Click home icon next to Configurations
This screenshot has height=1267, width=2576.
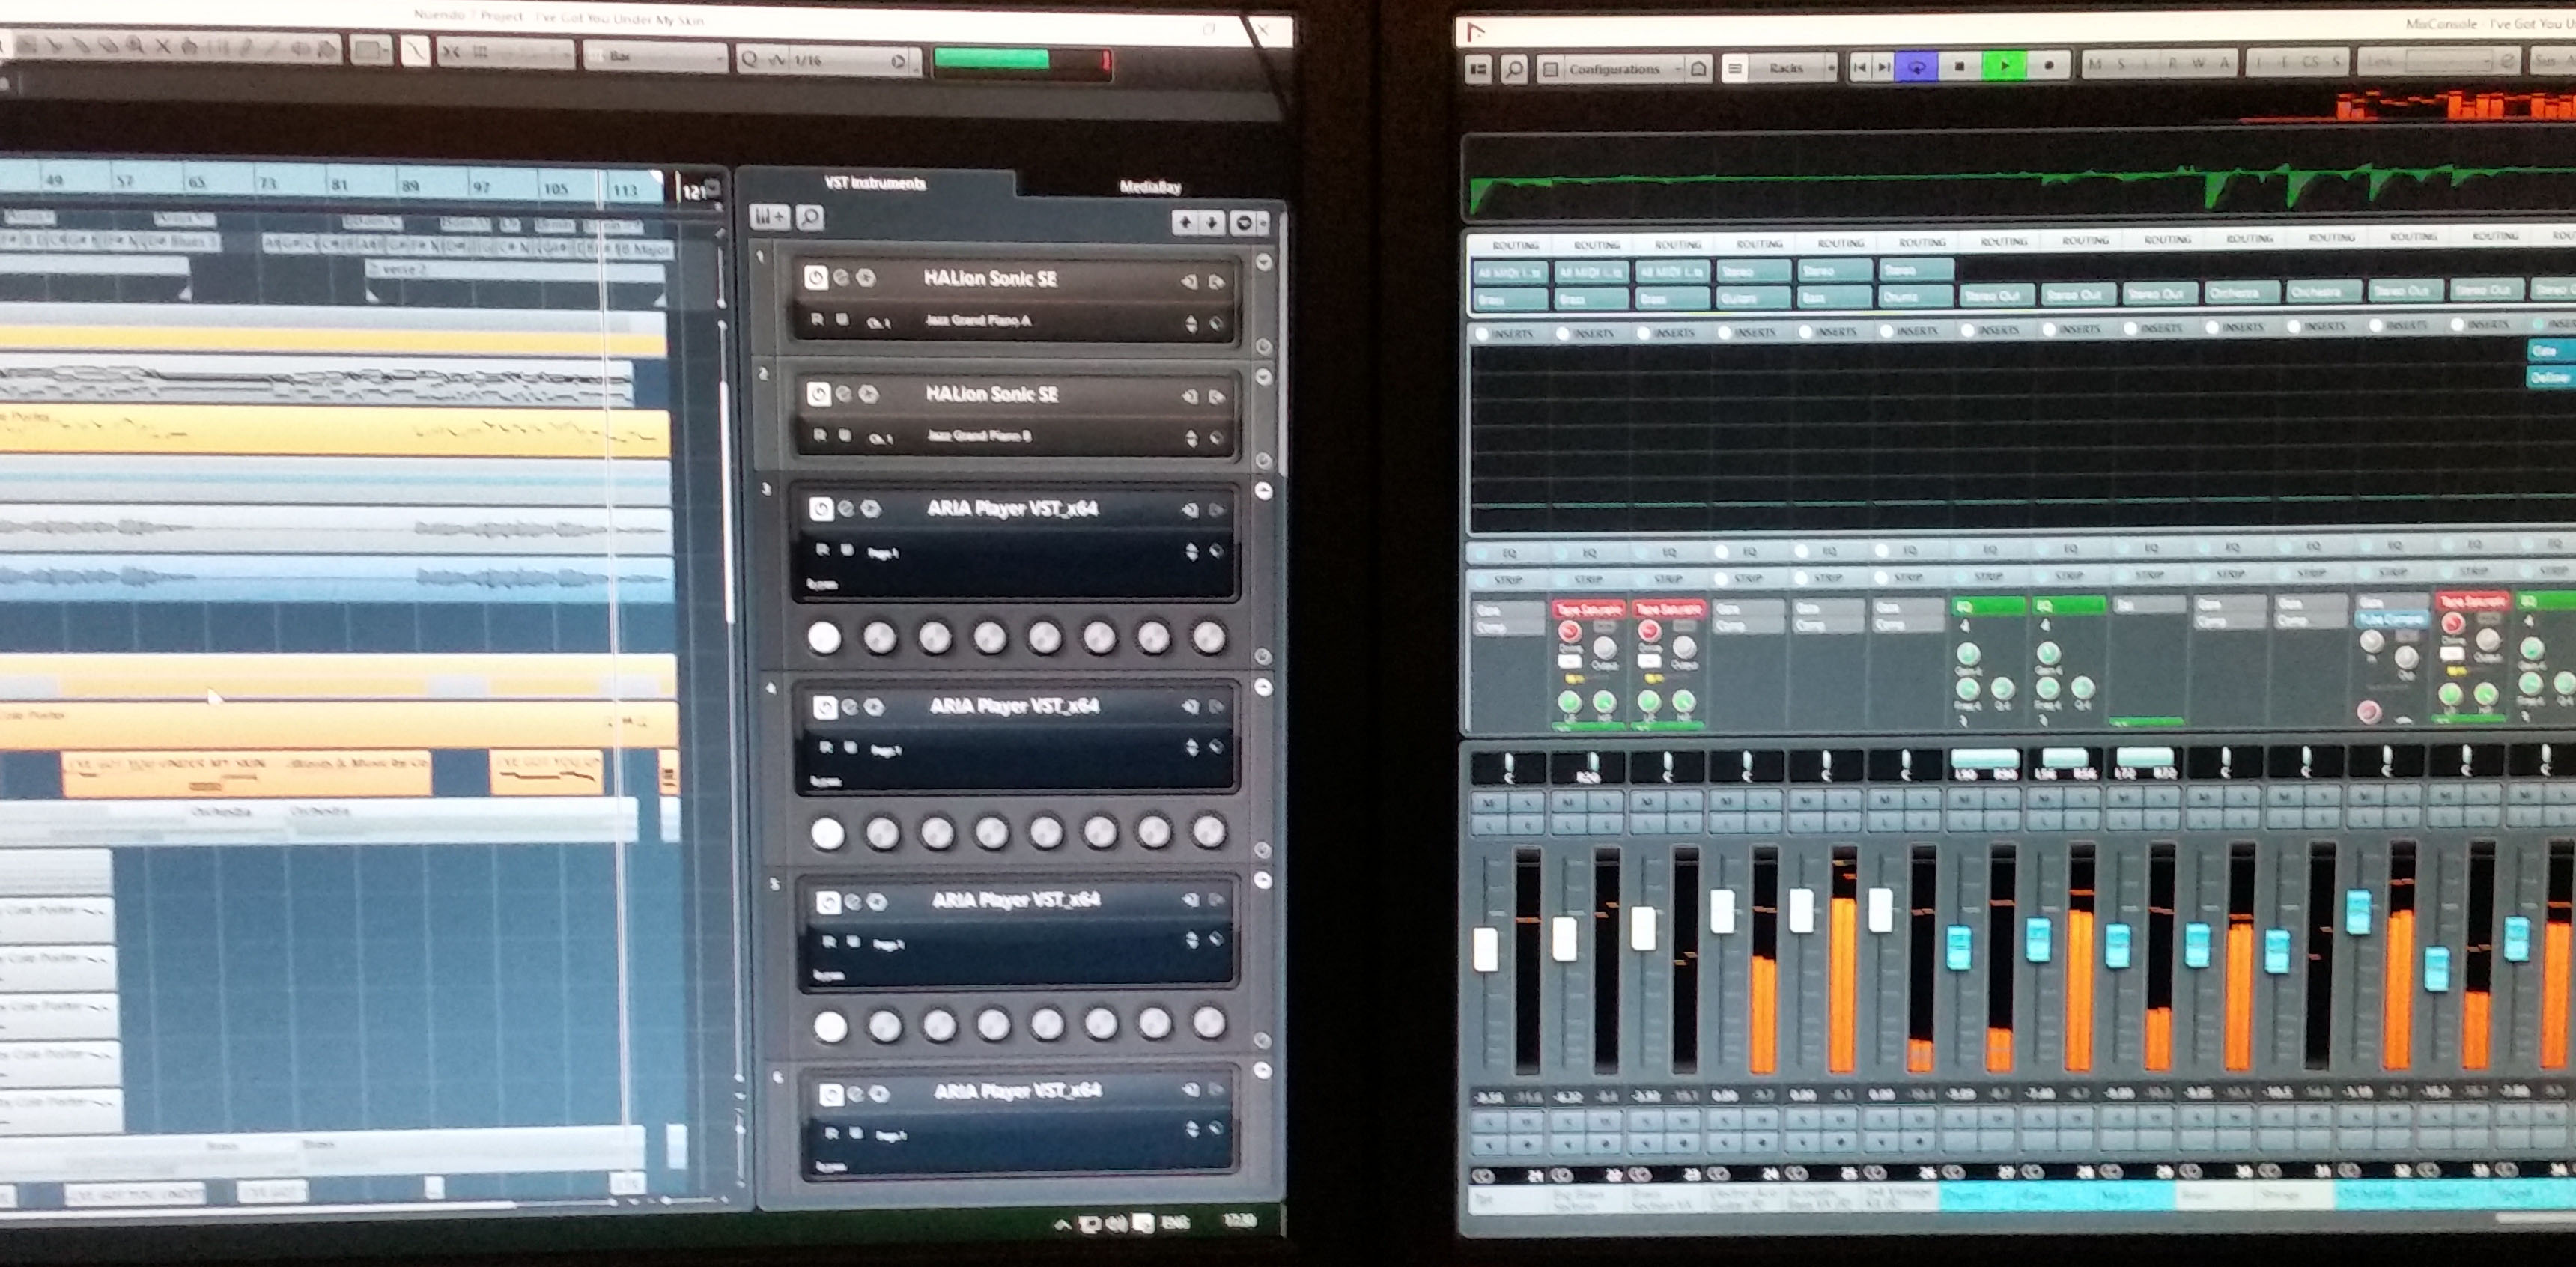coord(1698,69)
